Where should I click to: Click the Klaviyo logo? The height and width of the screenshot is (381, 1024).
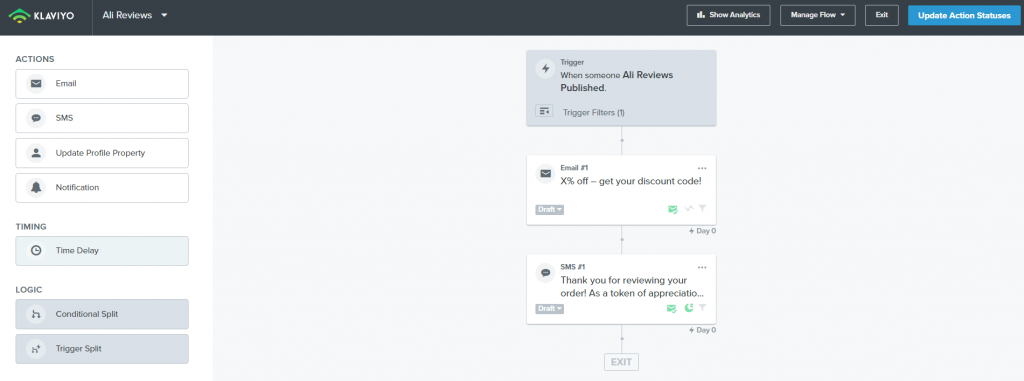41,15
